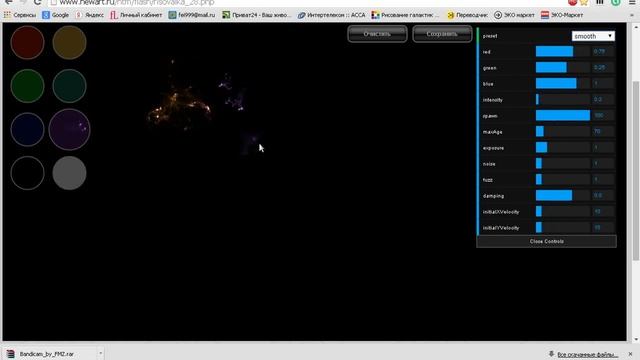Screen dimensions: 640x360
Task: Adjust the noise slider
Action: tap(562, 163)
